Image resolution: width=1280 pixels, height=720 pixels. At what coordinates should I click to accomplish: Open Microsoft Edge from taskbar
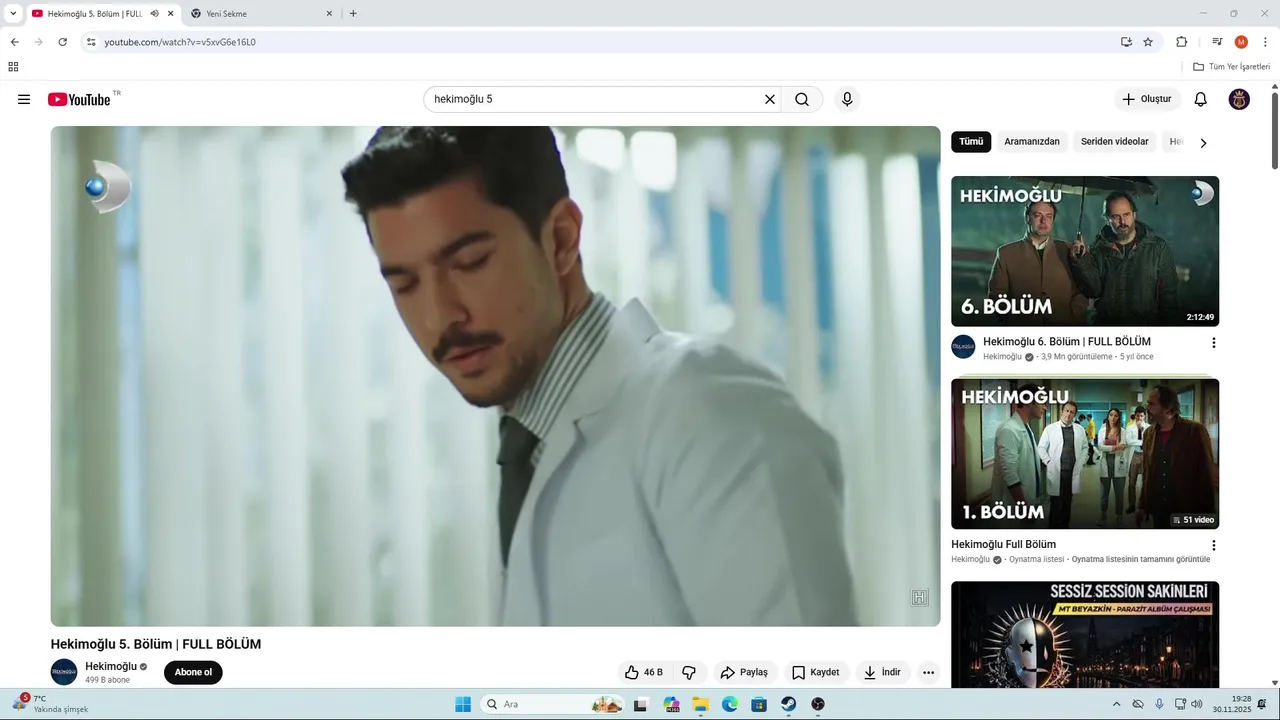point(730,704)
